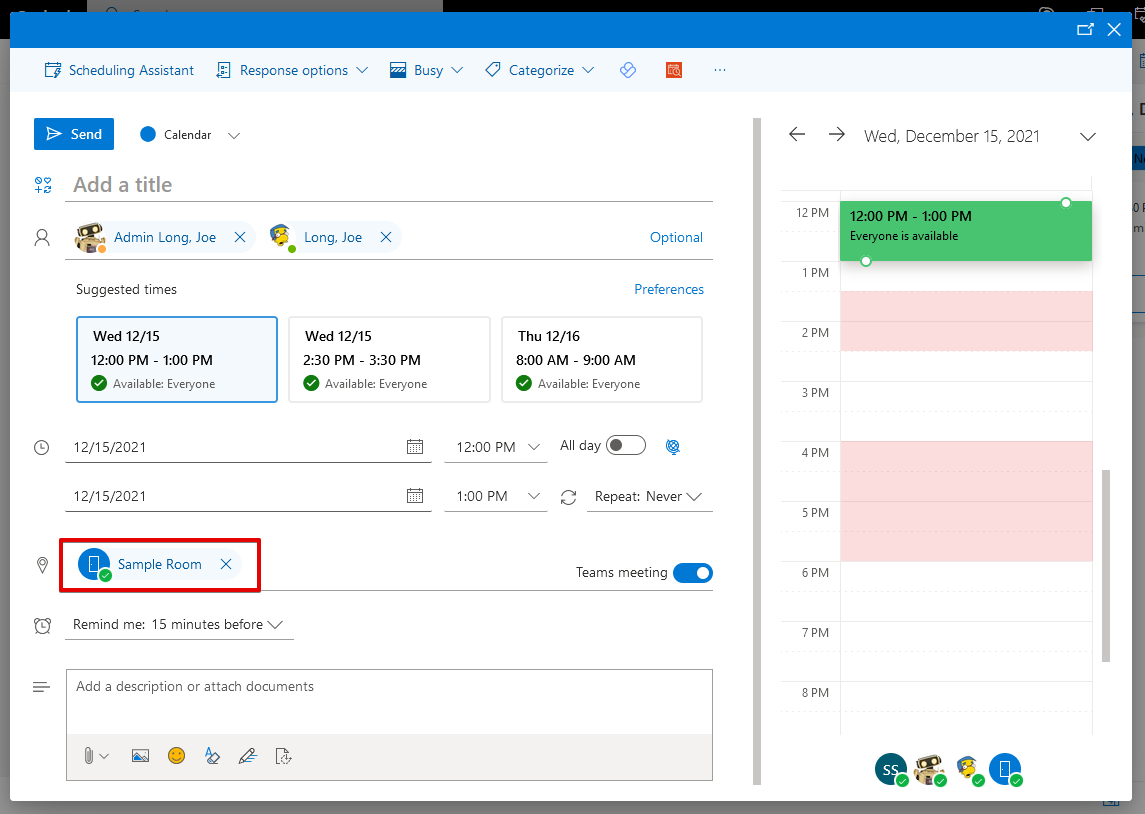This screenshot has width=1145, height=814.
Task: Open the start date calendar picker icon
Action: pos(415,447)
